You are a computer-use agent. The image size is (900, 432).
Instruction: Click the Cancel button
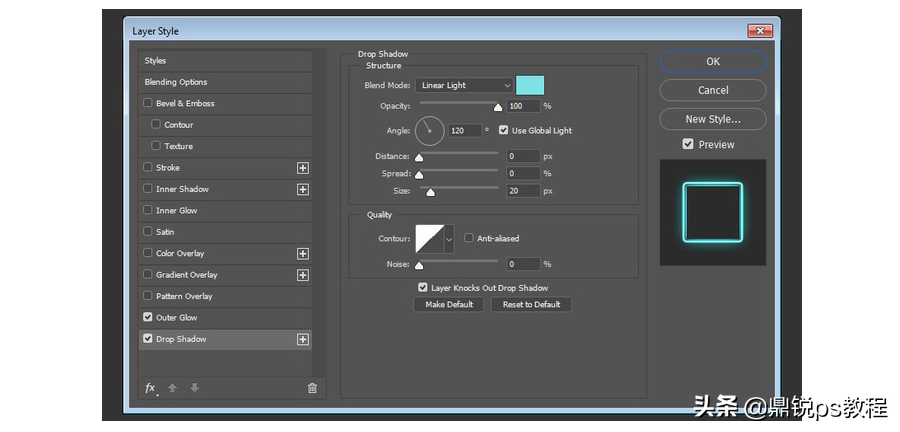pyautogui.click(x=713, y=90)
